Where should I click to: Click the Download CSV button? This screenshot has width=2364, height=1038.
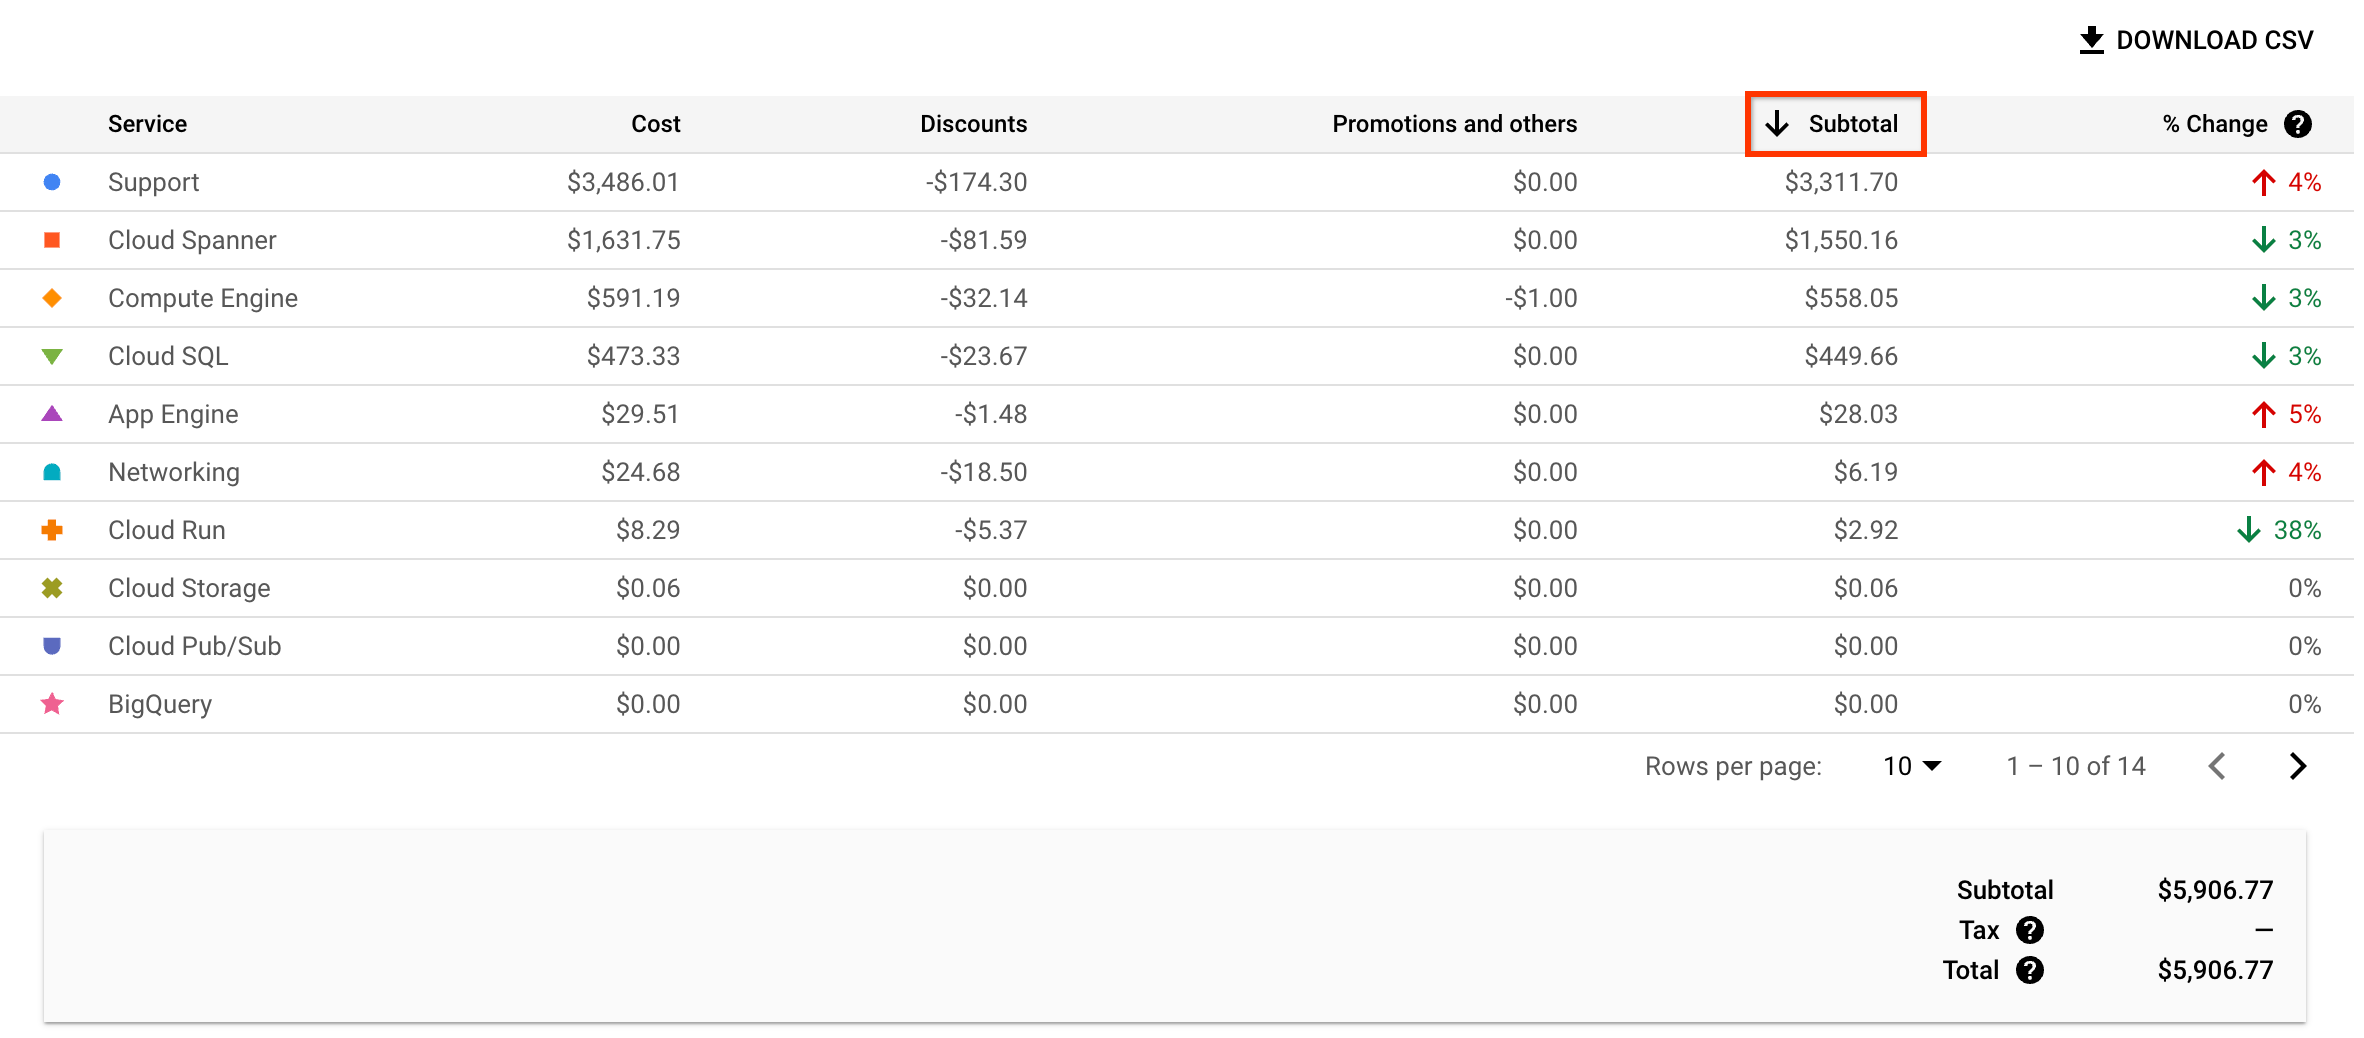(x=2196, y=40)
